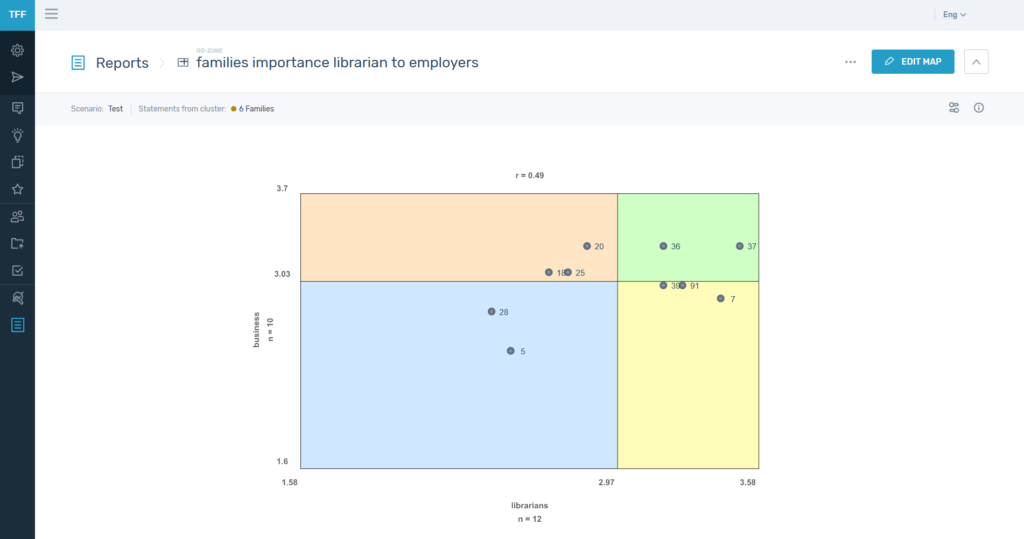The width and height of the screenshot is (1024, 539).
Task: Click the info circle icon
Action: click(979, 108)
